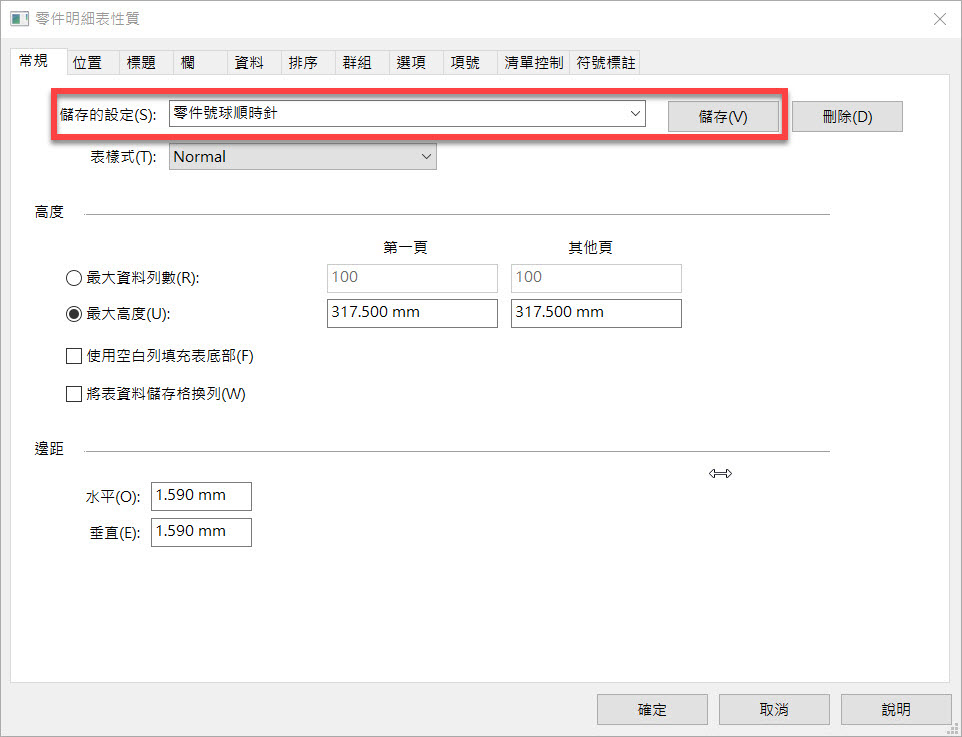Click the dialog title bar app icon

click(x=19, y=19)
